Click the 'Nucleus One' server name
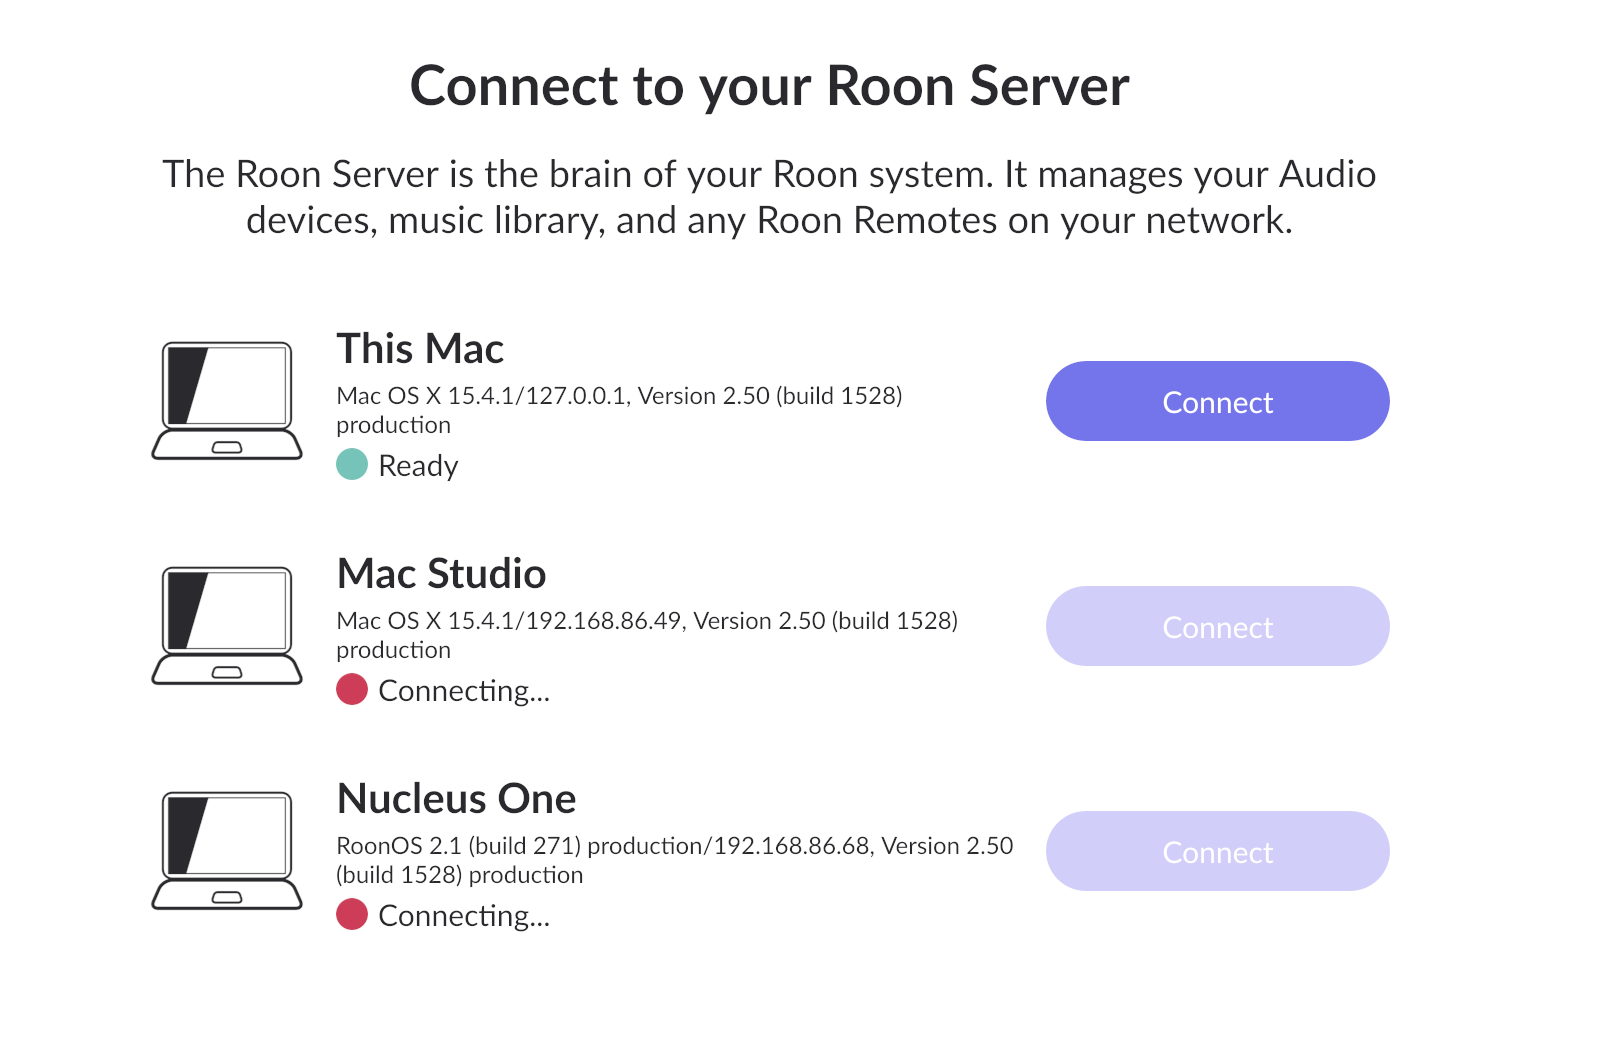 [x=457, y=799]
